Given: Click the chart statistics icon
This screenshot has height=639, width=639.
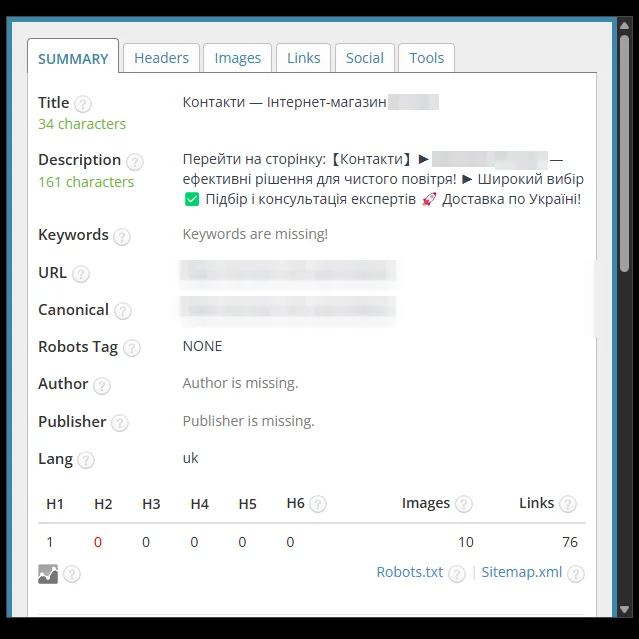Looking at the screenshot, I should [48, 574].
